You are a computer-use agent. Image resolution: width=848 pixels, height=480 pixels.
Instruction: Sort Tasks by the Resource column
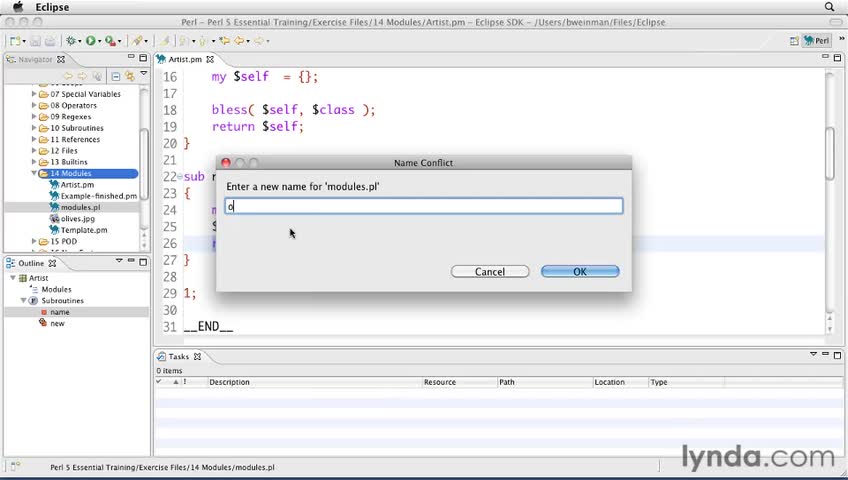pyautogui.click(x=459, y=382)
